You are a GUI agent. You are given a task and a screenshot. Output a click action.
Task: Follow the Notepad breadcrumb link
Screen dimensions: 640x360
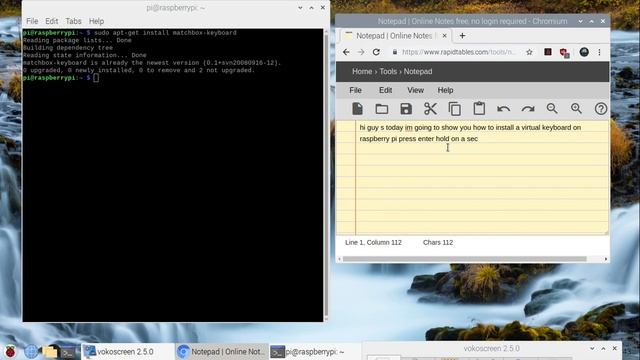(418, 71)
